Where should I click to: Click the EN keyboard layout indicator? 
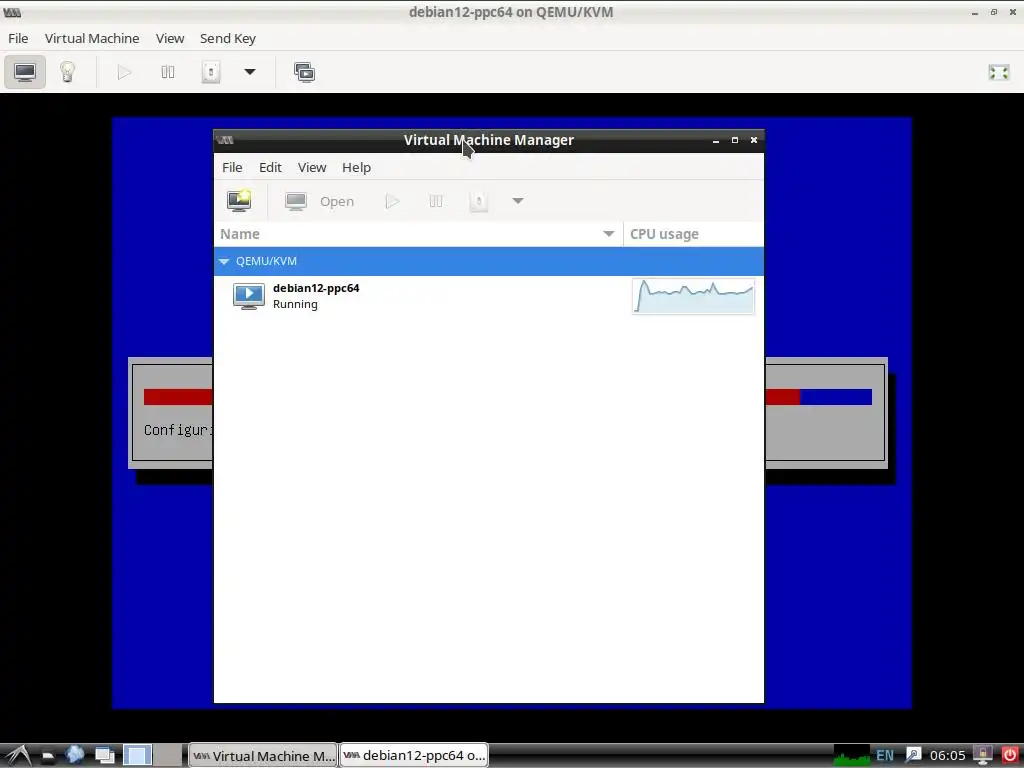885,756
